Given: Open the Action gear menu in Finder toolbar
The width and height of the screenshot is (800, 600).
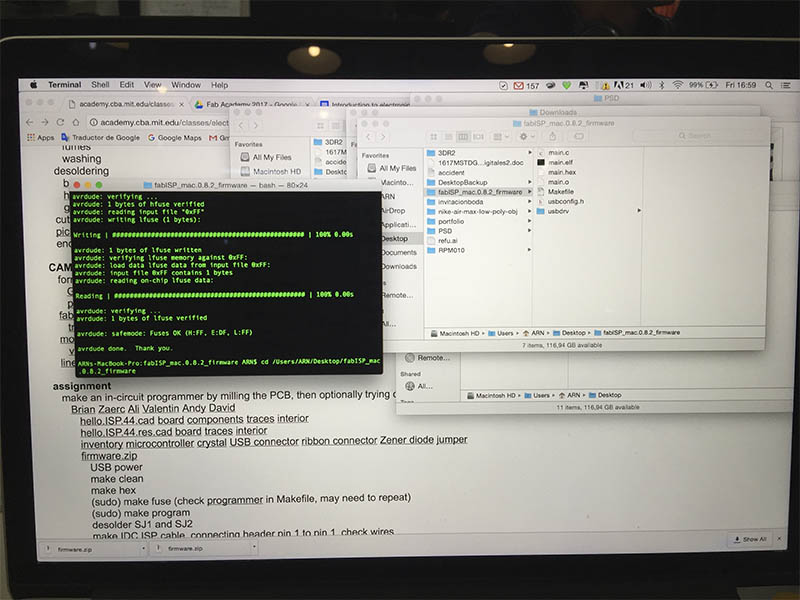Looking at the screenshot, I should (x=526, y=137).
